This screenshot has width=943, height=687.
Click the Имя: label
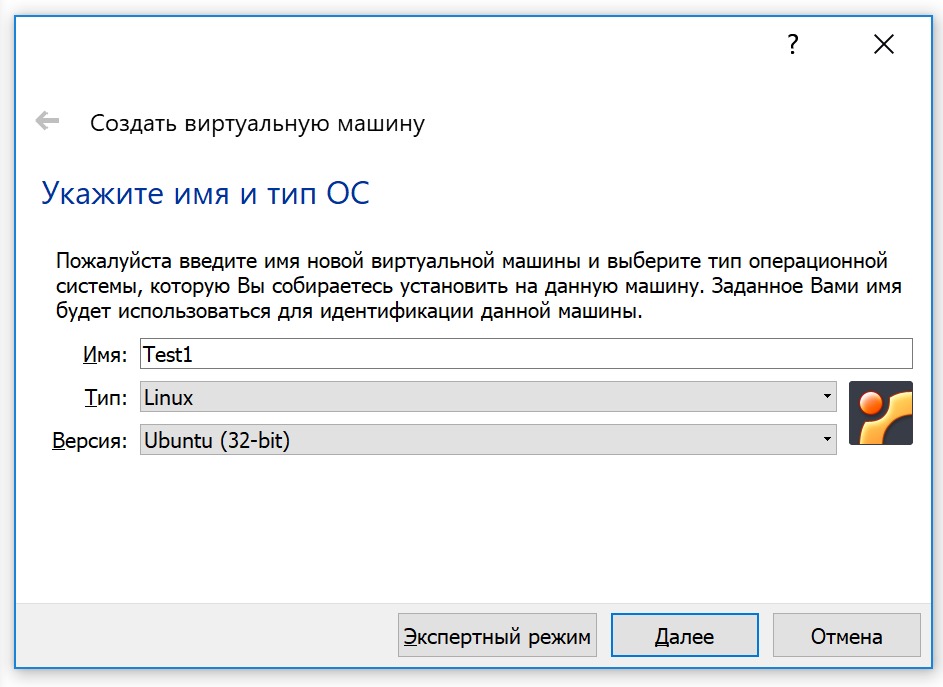coord(105,355)
